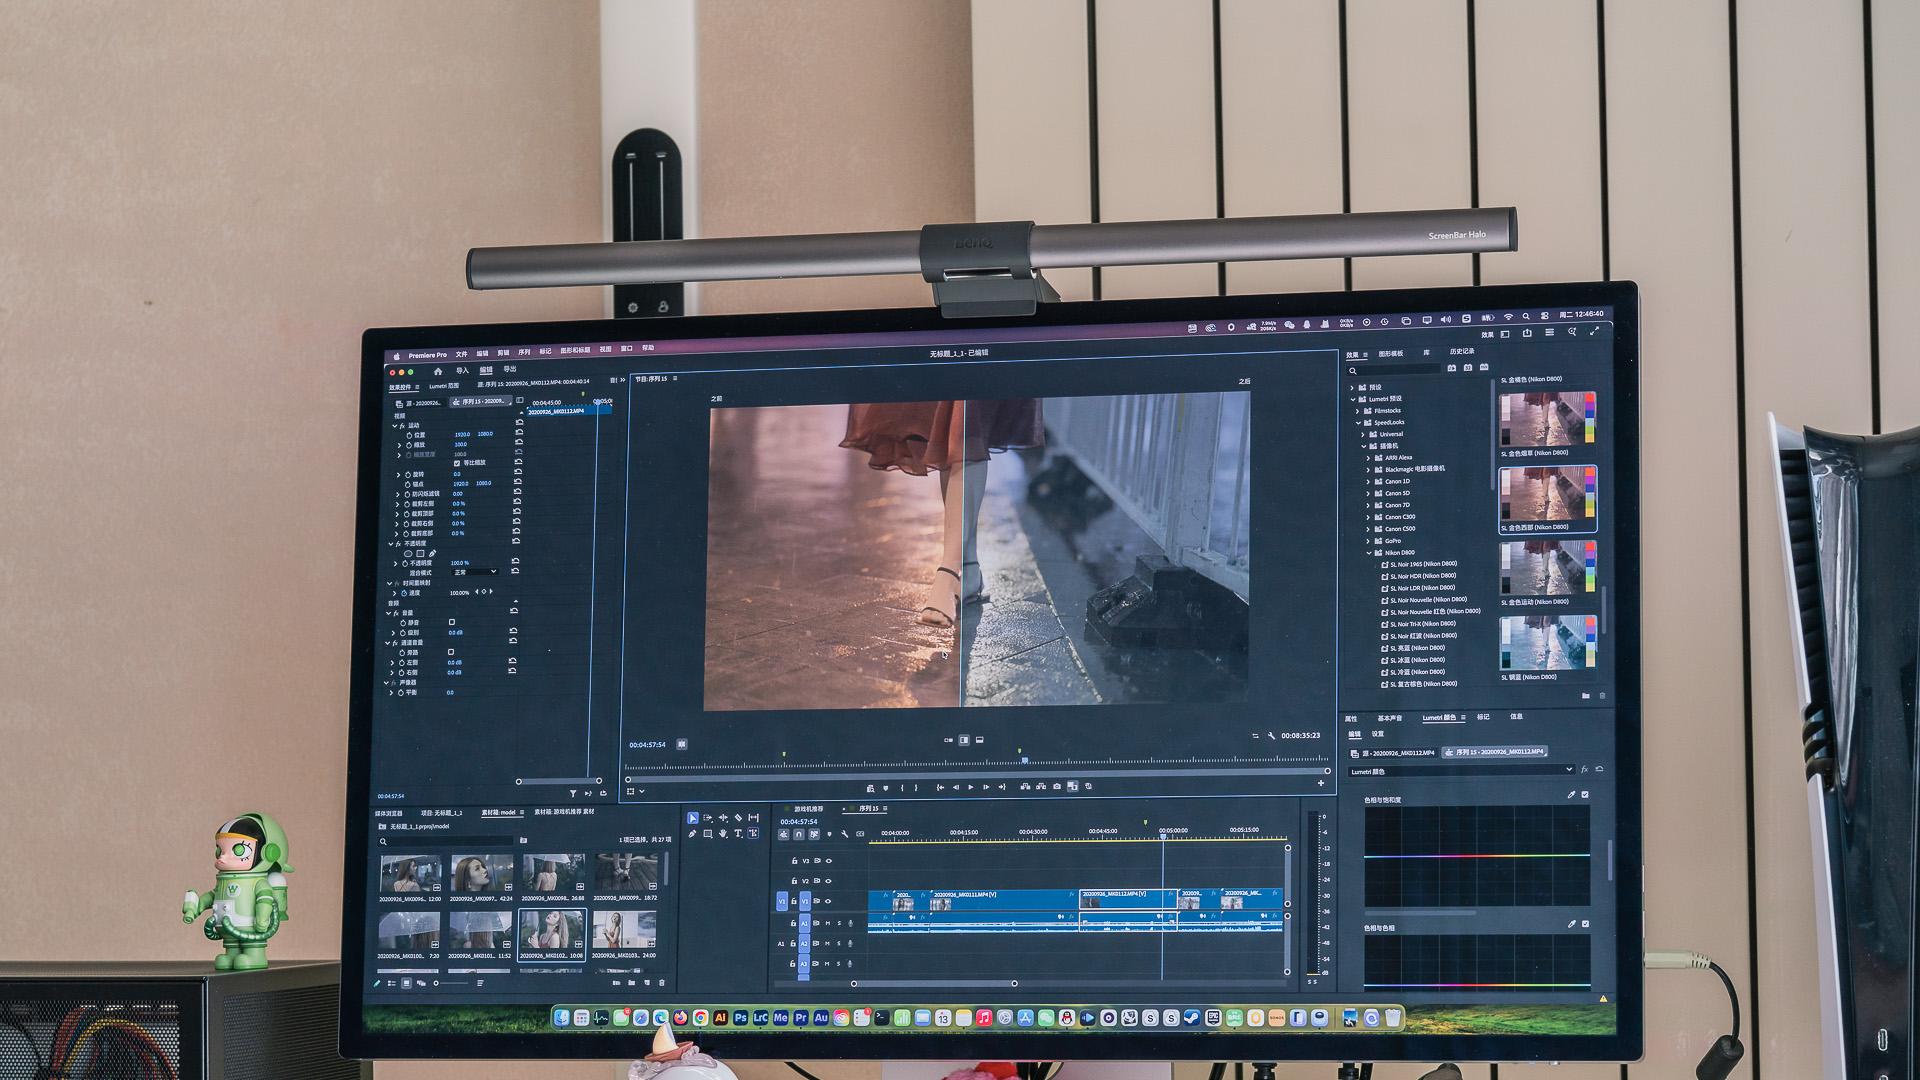1920x1080 pixels.
Task: Collapse the Nikon D800 folder
Action: (1369, 553)
